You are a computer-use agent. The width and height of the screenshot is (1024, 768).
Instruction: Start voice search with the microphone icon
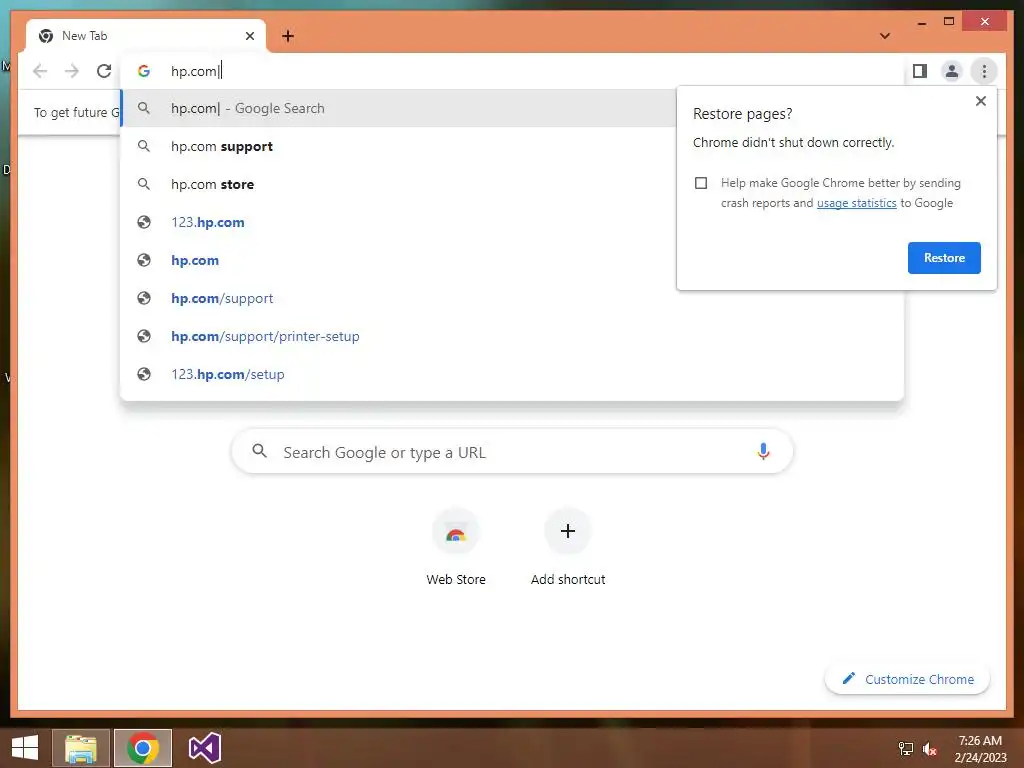pos(763,451)
